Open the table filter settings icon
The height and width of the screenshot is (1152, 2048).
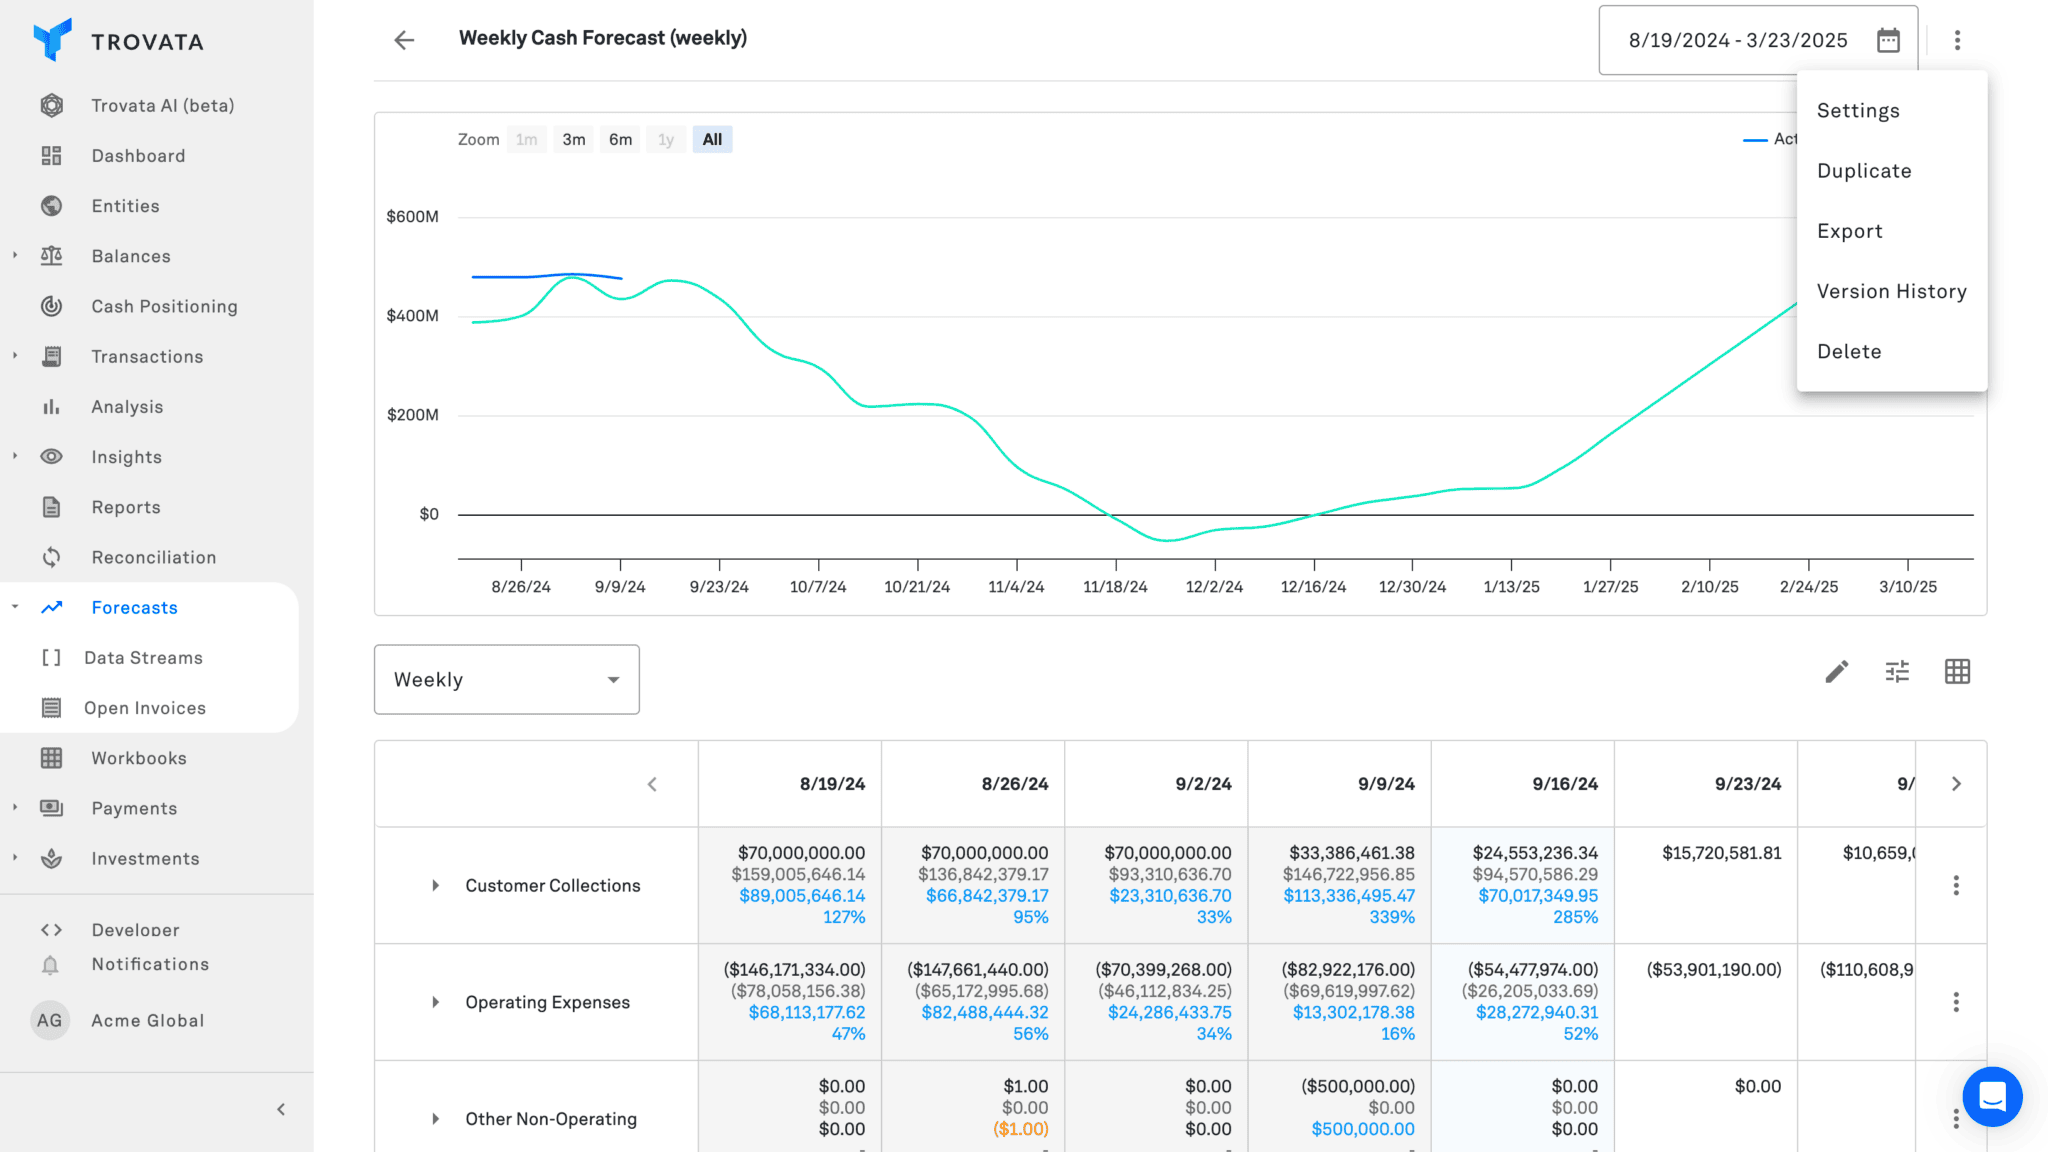[1897, 672]
